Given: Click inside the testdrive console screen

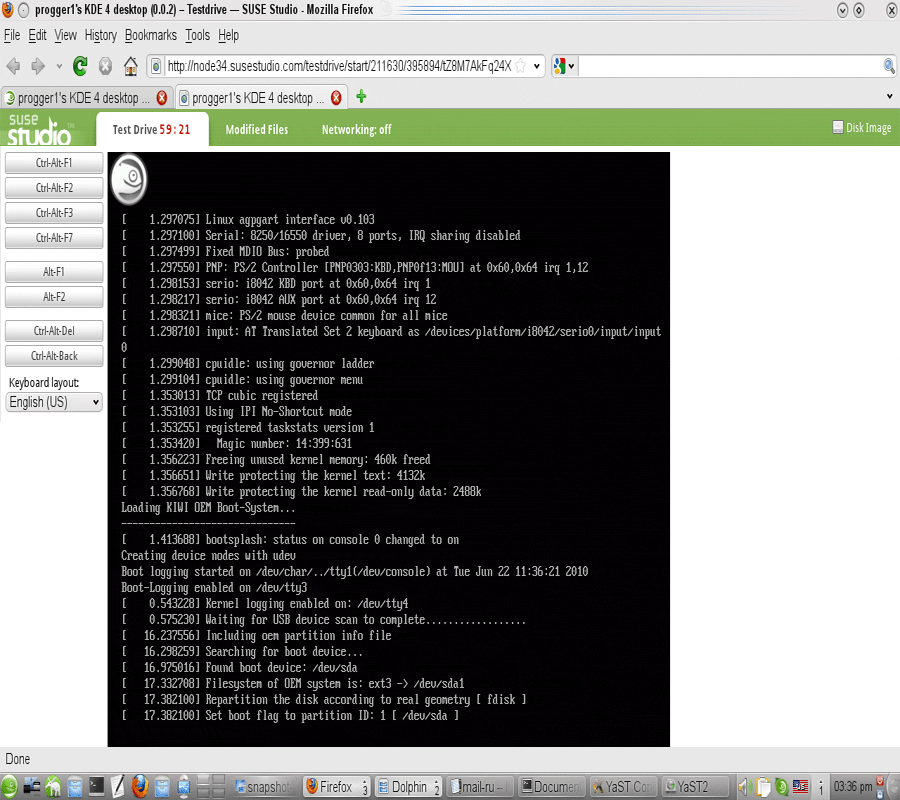Looking at the screenshot, I should click(389, 449).
